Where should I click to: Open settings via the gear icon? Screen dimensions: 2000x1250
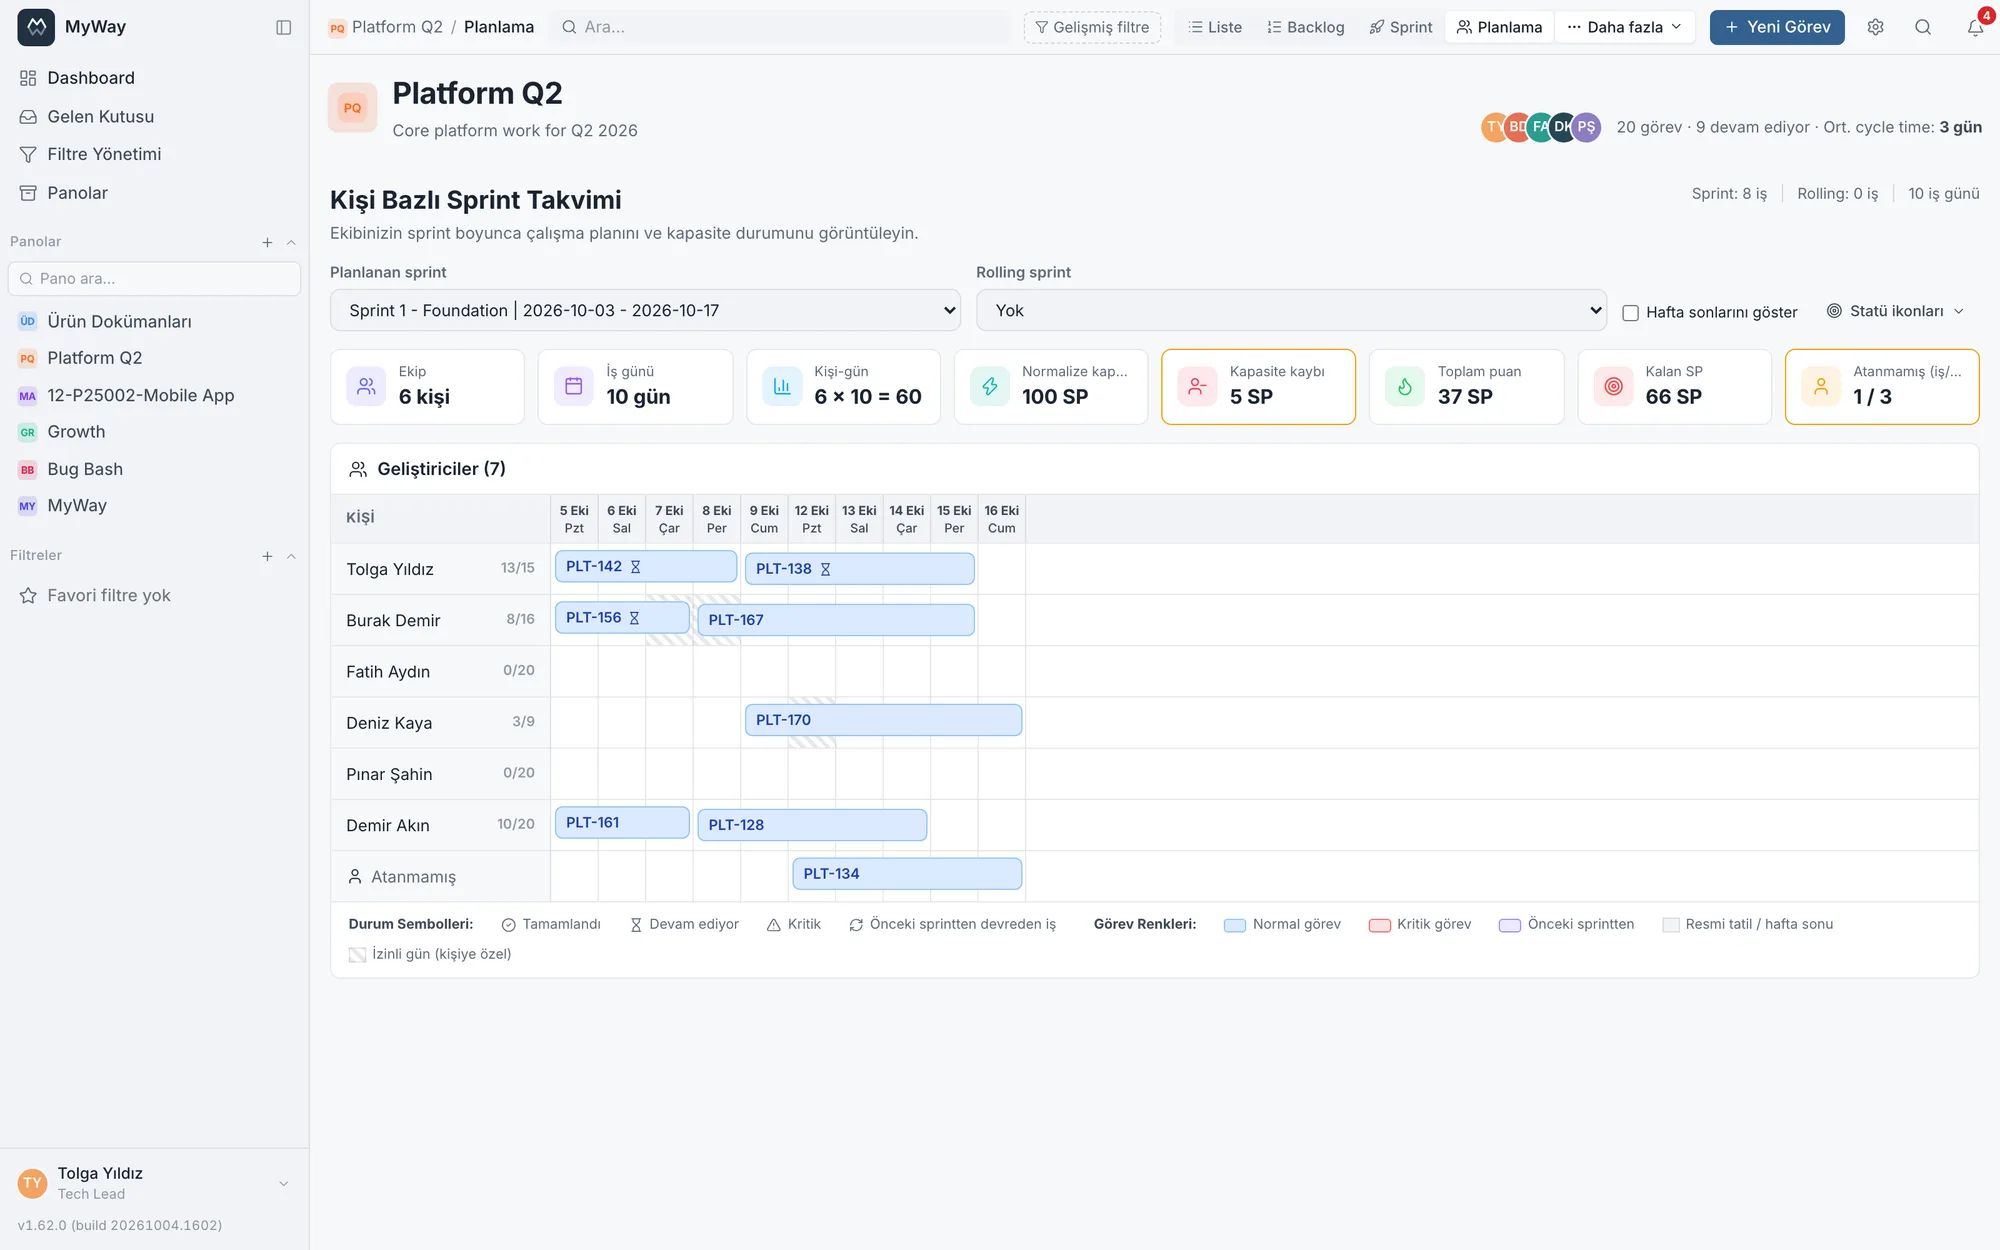coord(1875,27)
